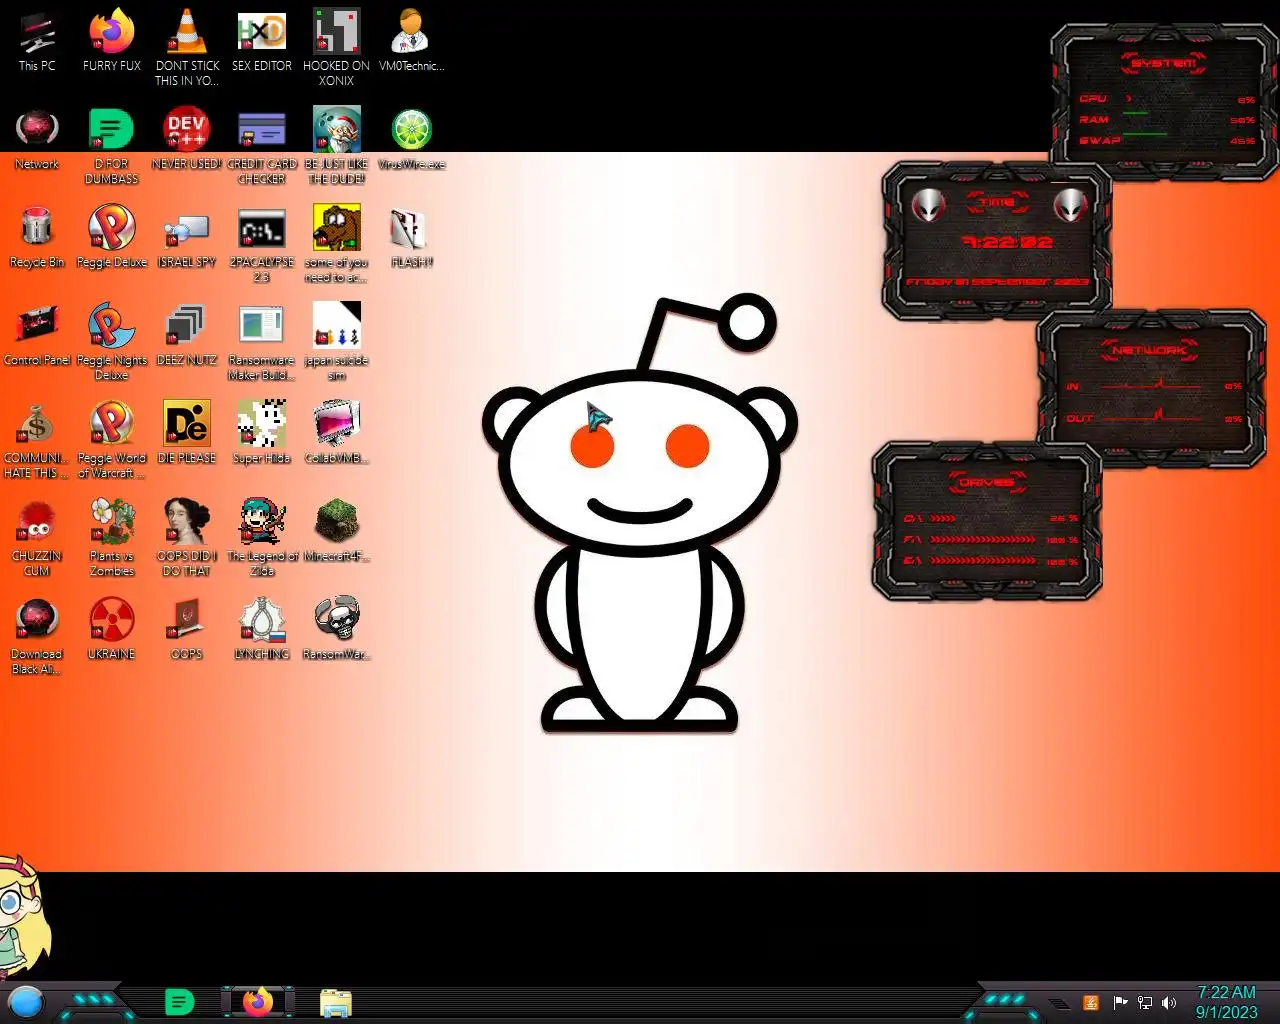Open the Action Center flag icon
The height and width of the screenshot is (1024, 1280).
click(x=1120, y=1003)
